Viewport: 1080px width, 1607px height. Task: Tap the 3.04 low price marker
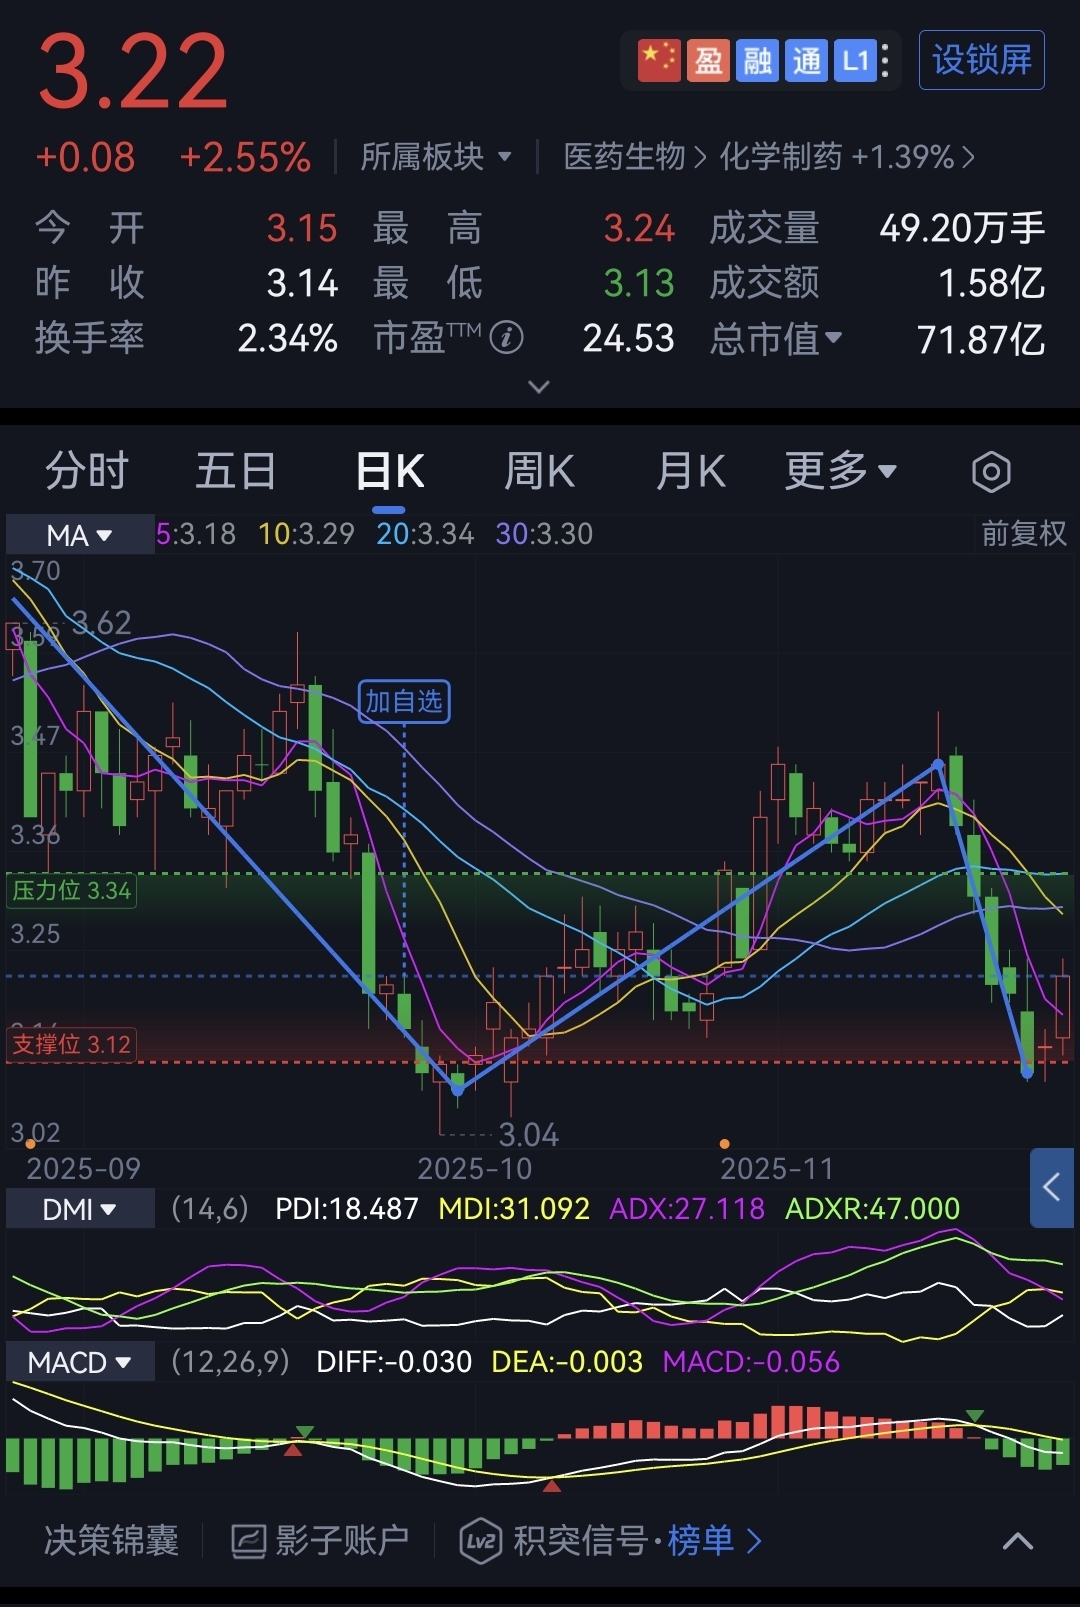click(x=529, y=1135)
